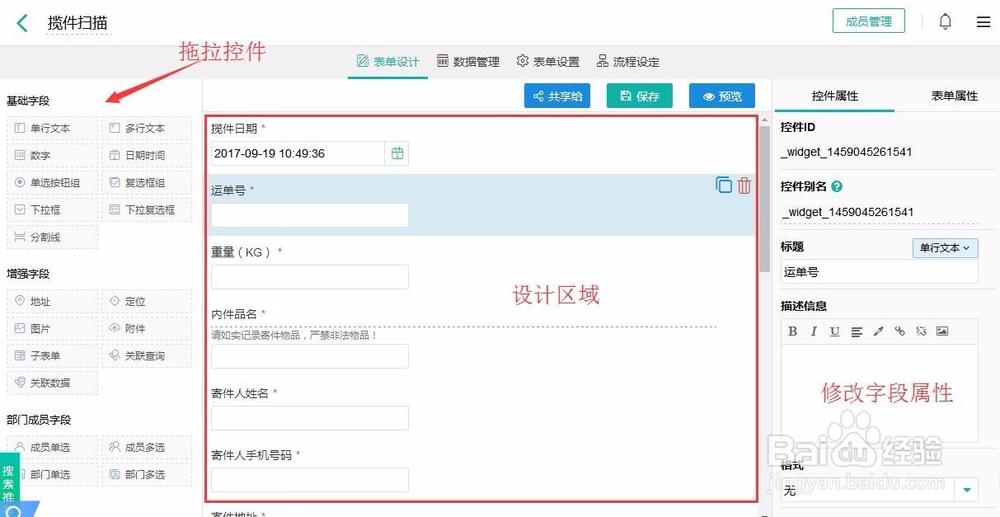Select the 下拉框 widget

tap(52, 210)
